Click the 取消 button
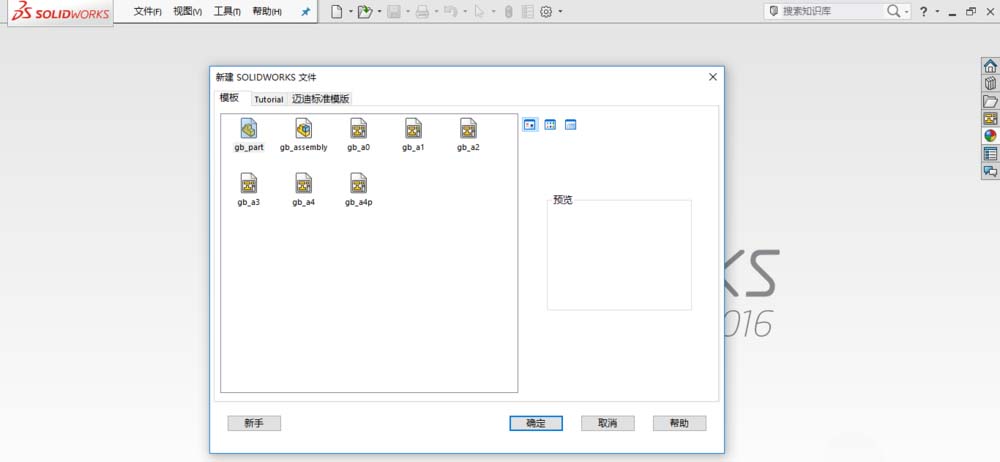1000x462 pixels. click(608, 423)
